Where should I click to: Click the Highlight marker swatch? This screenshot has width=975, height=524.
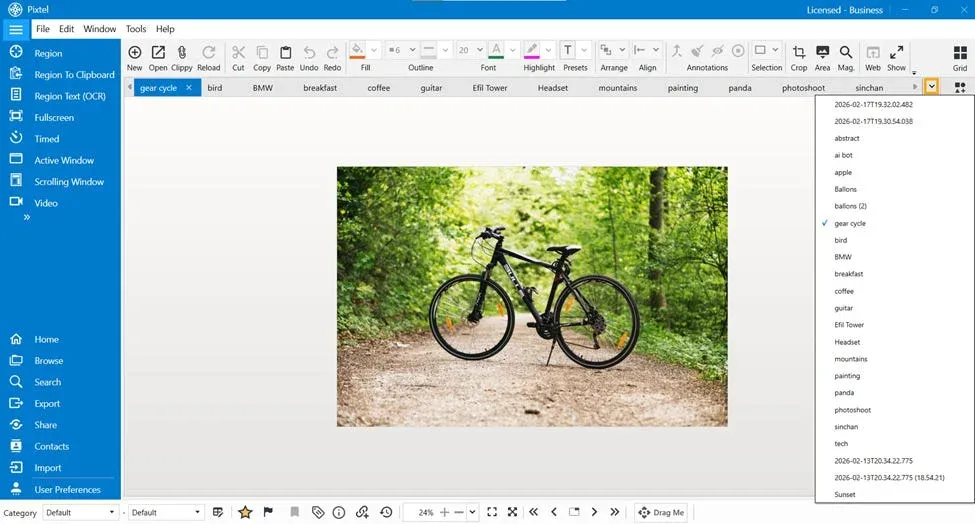[x=532, y=50]
